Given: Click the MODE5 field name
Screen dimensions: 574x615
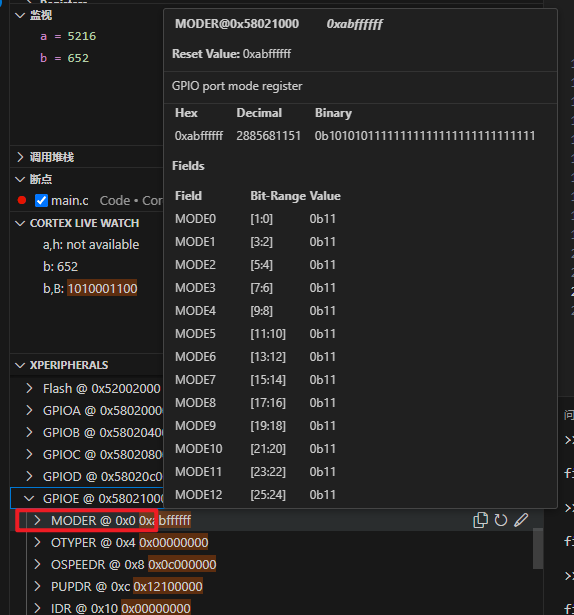Looking at the screenshot, I should coord(195,334).
